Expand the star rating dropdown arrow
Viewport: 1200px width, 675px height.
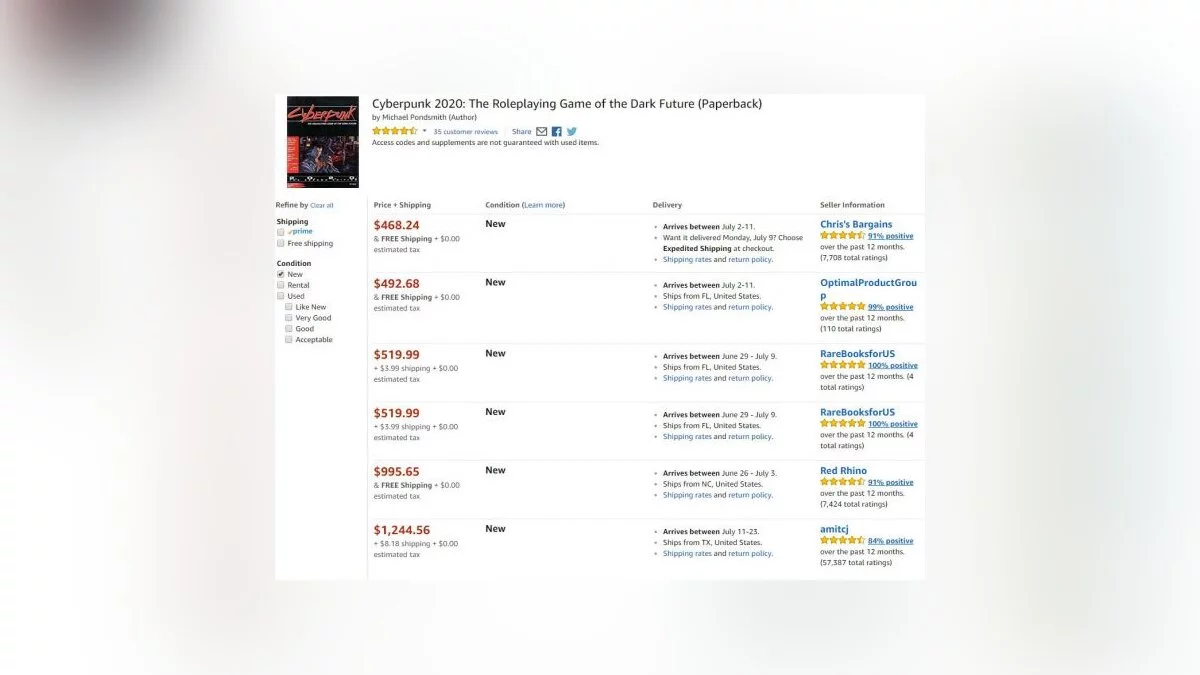pyautogui.click(x=424, y=131)
